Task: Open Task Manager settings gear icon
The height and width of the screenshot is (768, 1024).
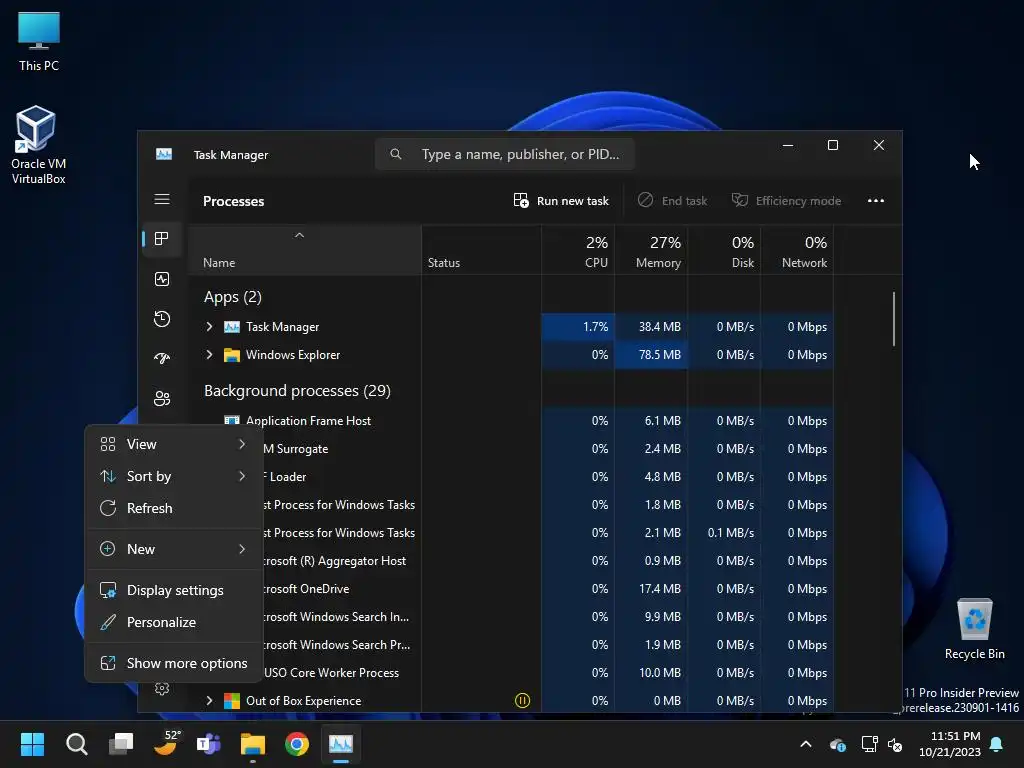Action: point(162,688)
